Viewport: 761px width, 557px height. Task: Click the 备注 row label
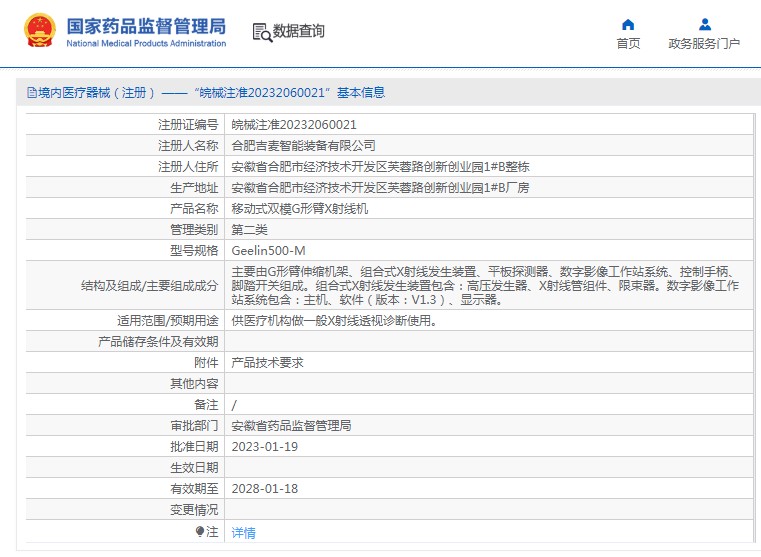tap(206, 405)
